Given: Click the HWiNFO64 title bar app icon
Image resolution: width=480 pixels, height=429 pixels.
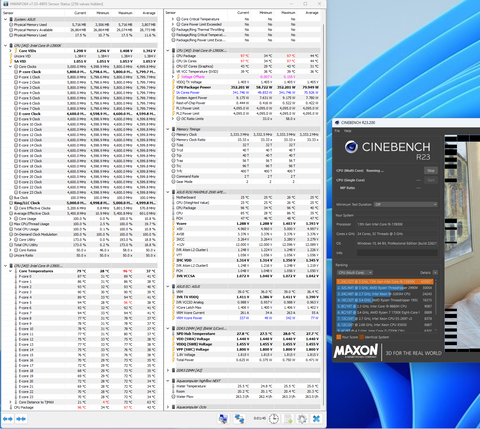Looking at the screenshot, I should (5, 4).
